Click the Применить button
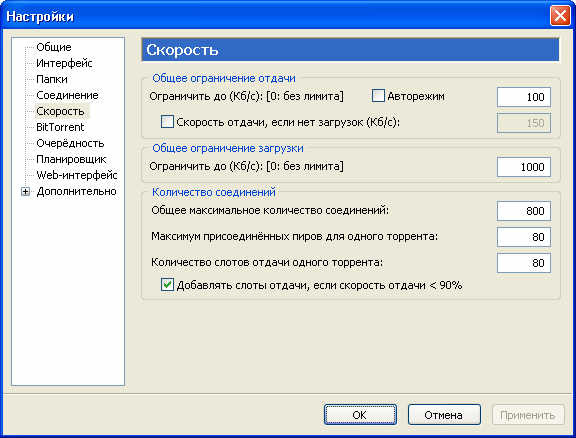This screenshot has width=576, height=438. tap(528, 415)
